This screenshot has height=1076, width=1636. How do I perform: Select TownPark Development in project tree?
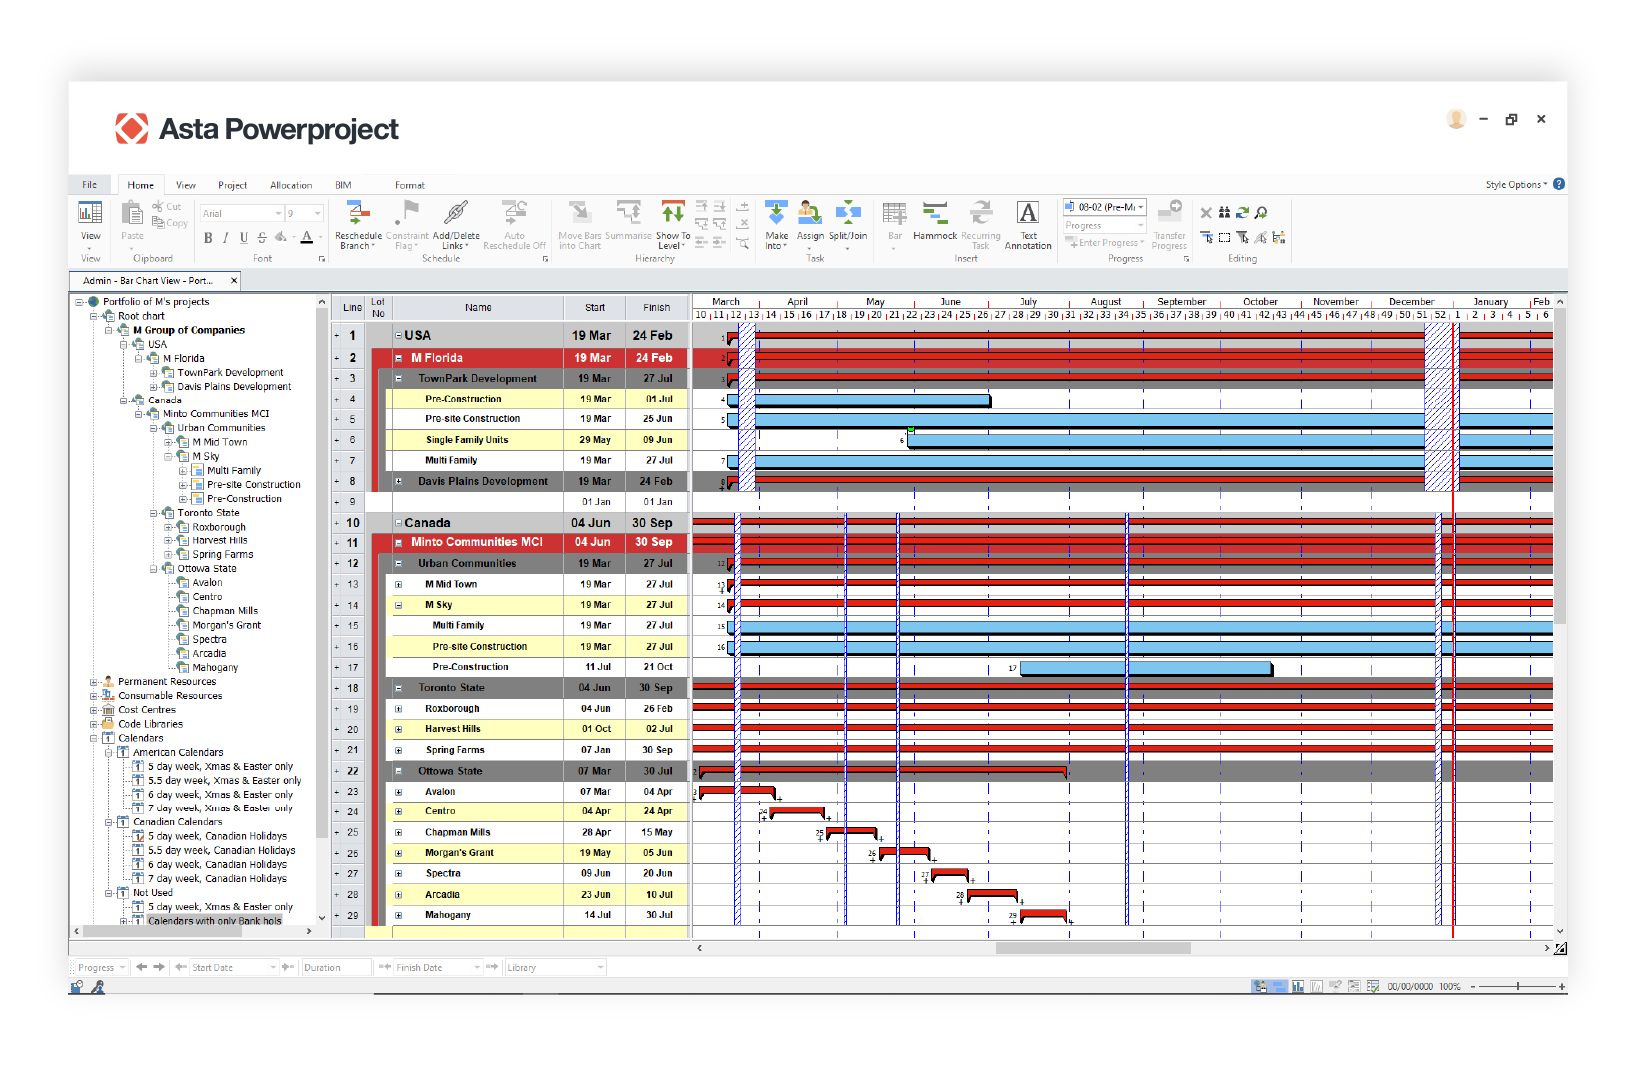coord(230,373)
